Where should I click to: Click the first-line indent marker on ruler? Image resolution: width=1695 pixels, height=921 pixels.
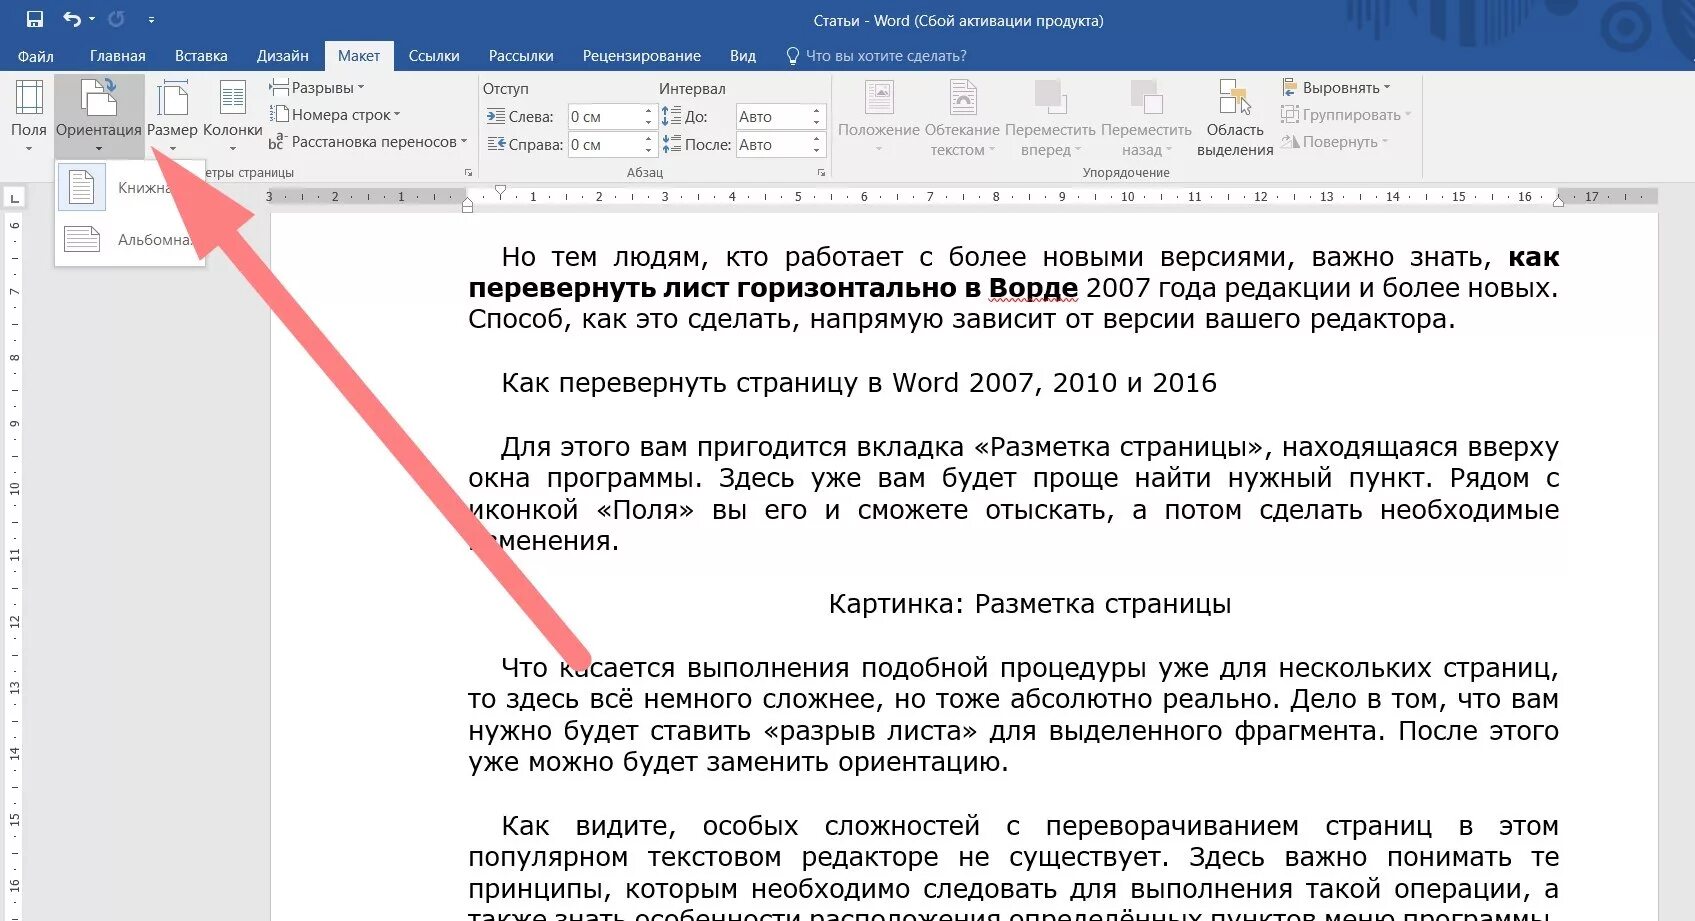point(501,190)
